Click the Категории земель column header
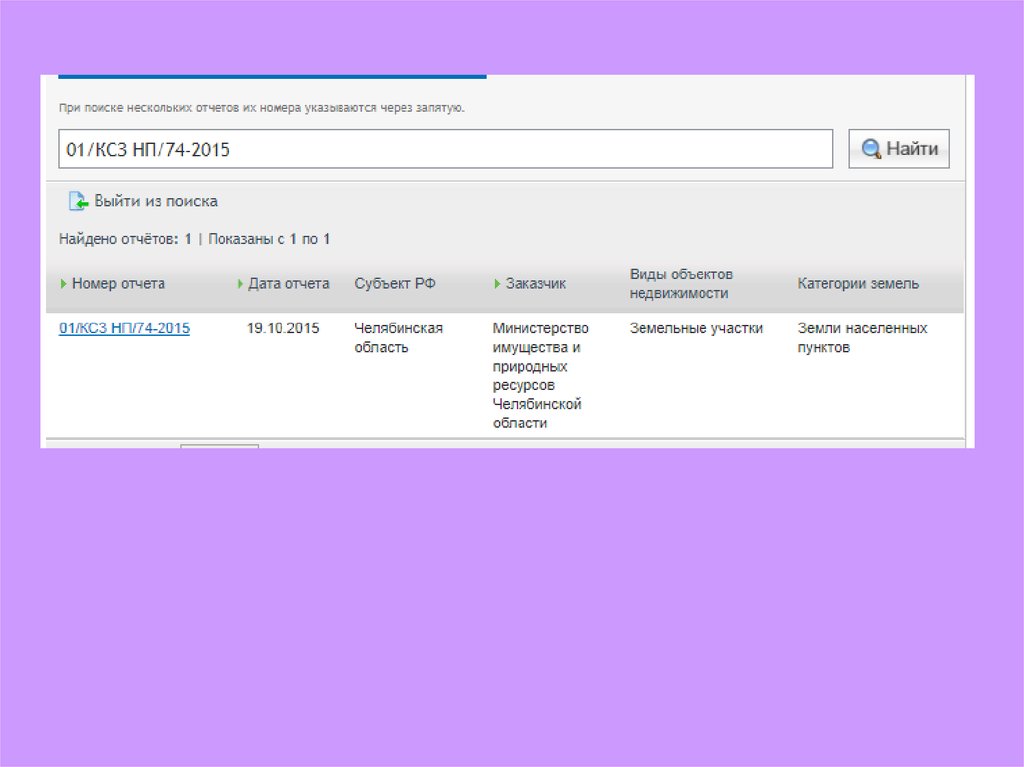Viewport: 1024px width, 767px height. click(x=858, y=284)
